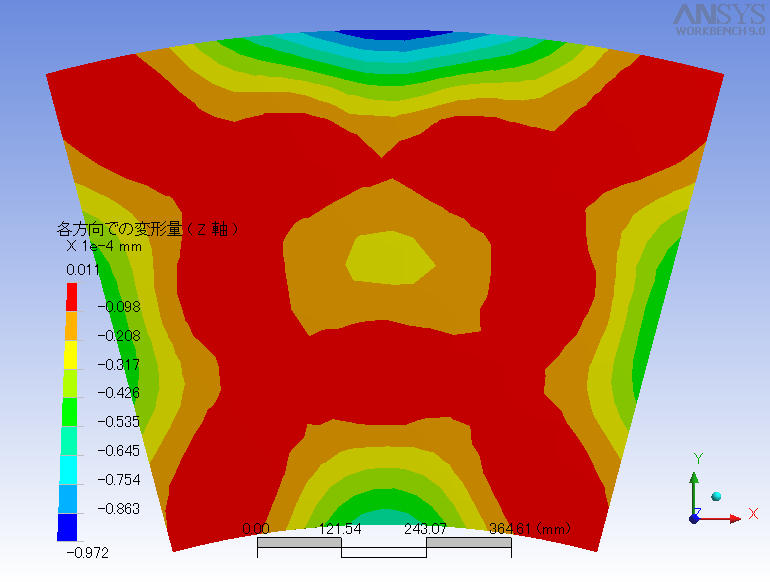Viewport: 770px width, 582px height.
Task: Click the X 1e-4 mm unit label
Action: pos(104,246)
